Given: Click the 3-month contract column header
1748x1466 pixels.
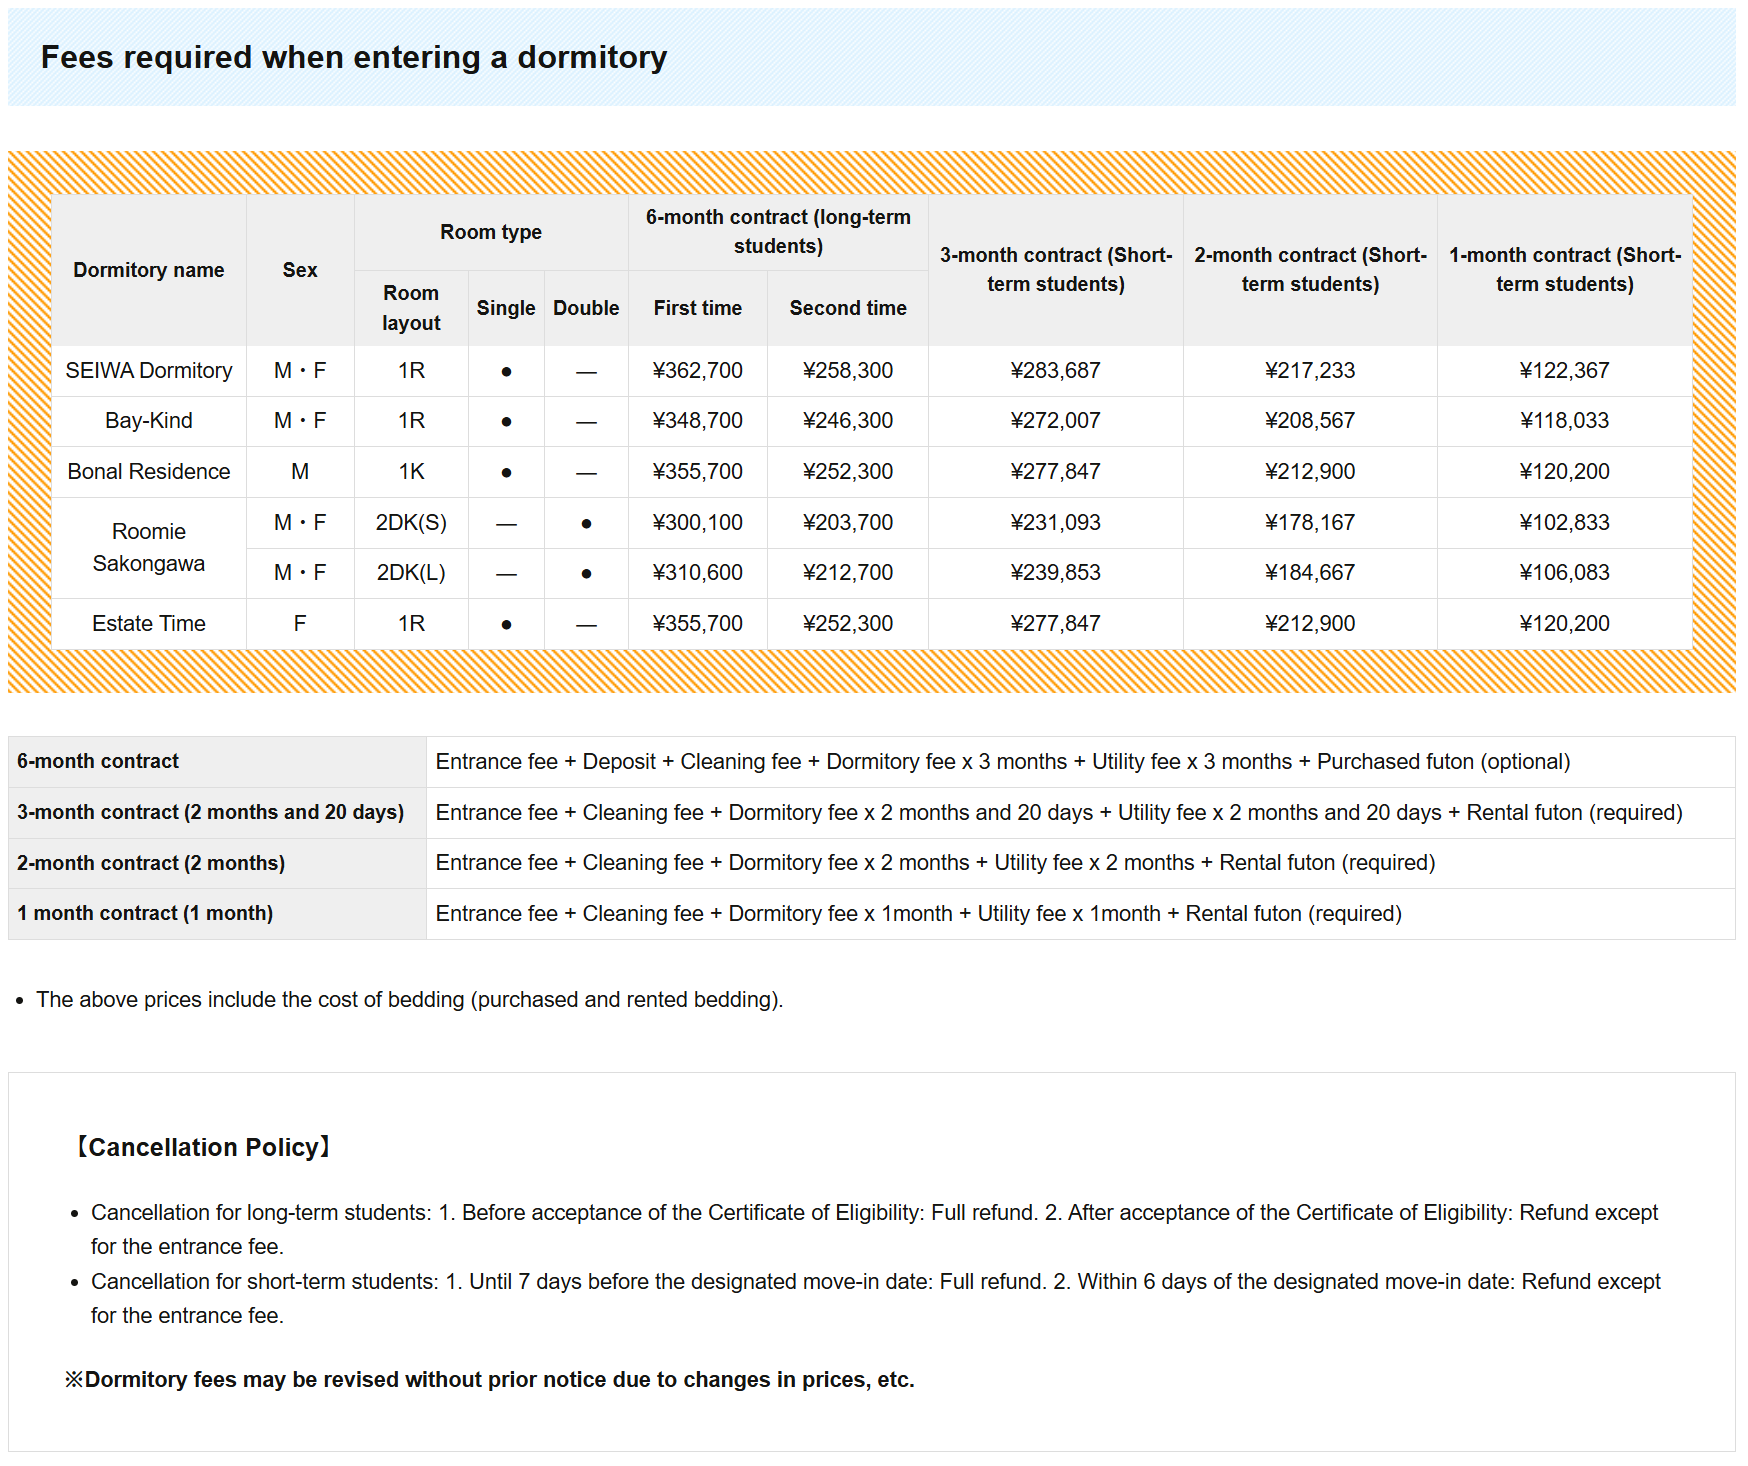Looking at the screenshot, I should 1055,270.
